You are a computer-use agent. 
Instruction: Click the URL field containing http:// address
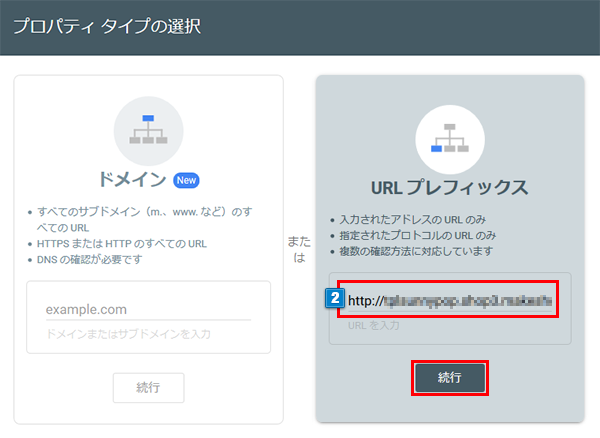[450, 299]
